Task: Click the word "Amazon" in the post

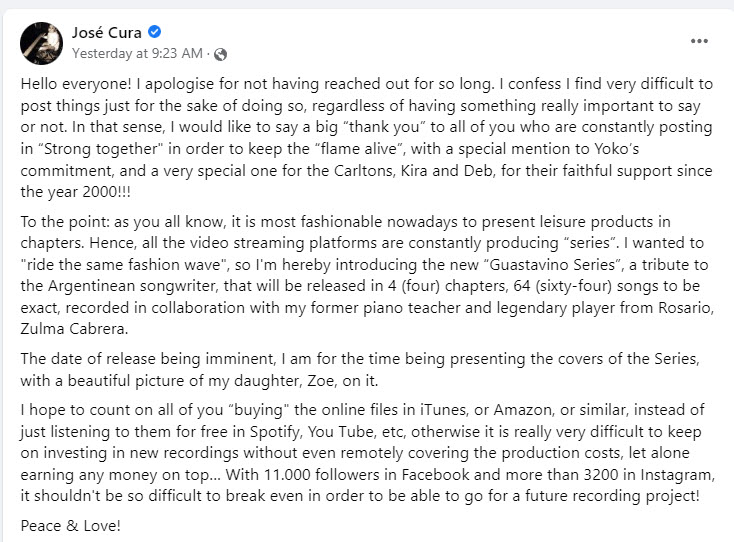Action: (x=522, y=410)
